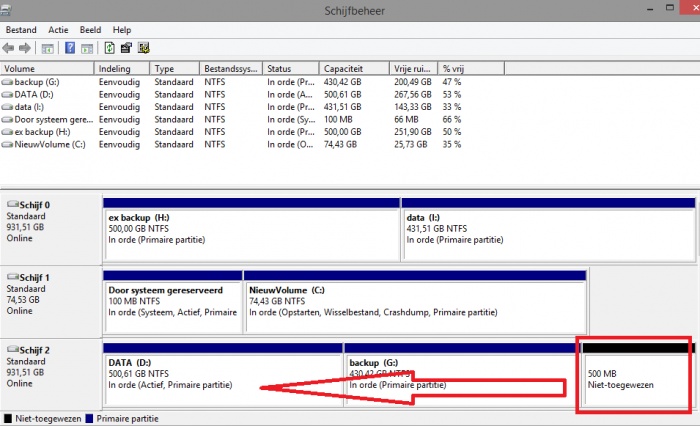Click the 66 % free percentage cell
This screenshot has width=700, height=426.
[x=452, y=120]
